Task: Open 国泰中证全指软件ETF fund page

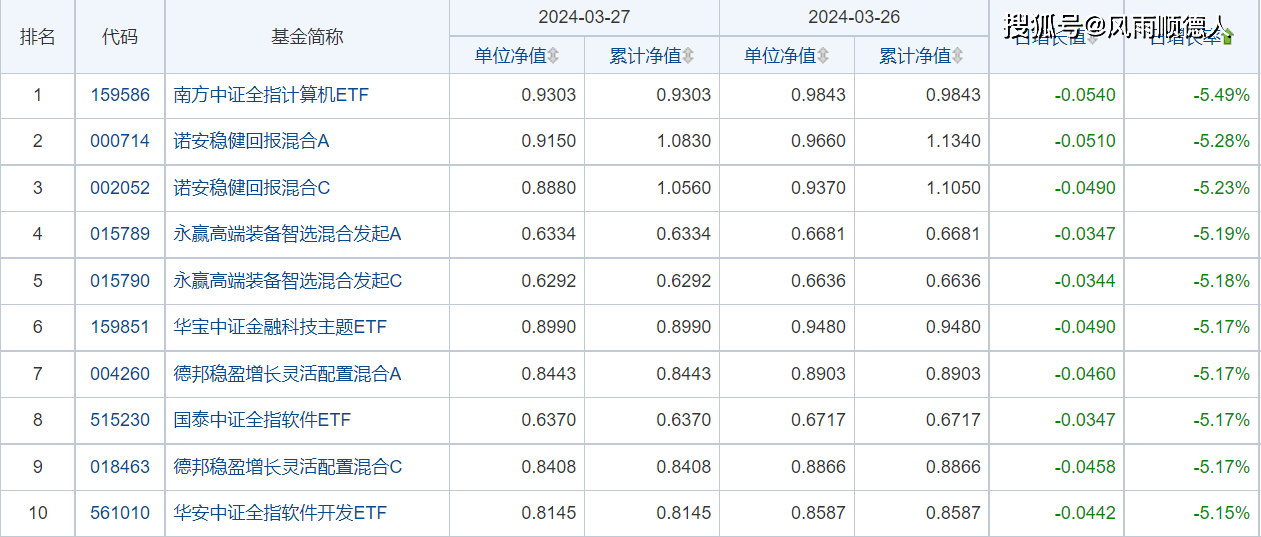Action: click(x=262, y=420)
